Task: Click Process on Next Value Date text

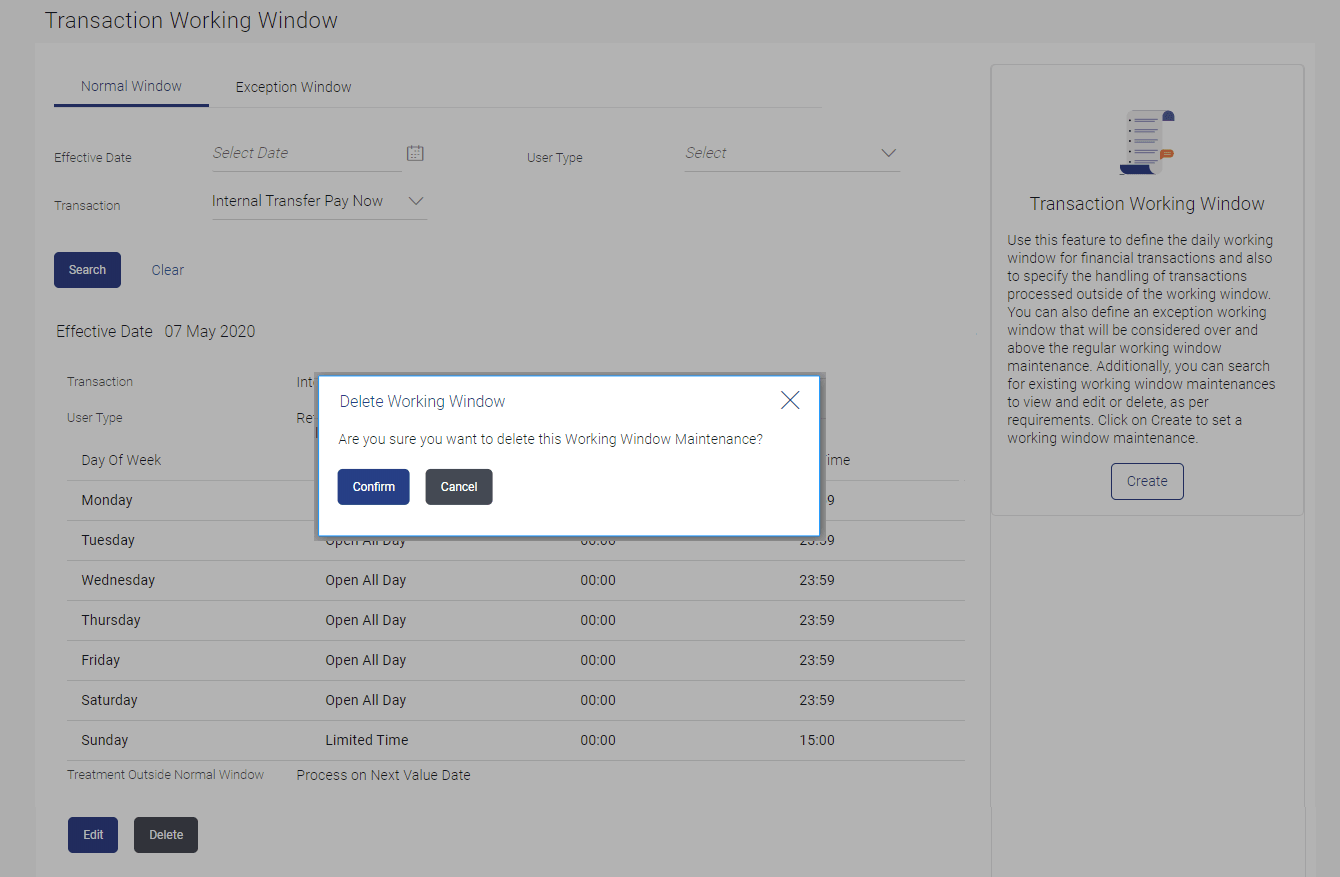Action: point(383,775)
